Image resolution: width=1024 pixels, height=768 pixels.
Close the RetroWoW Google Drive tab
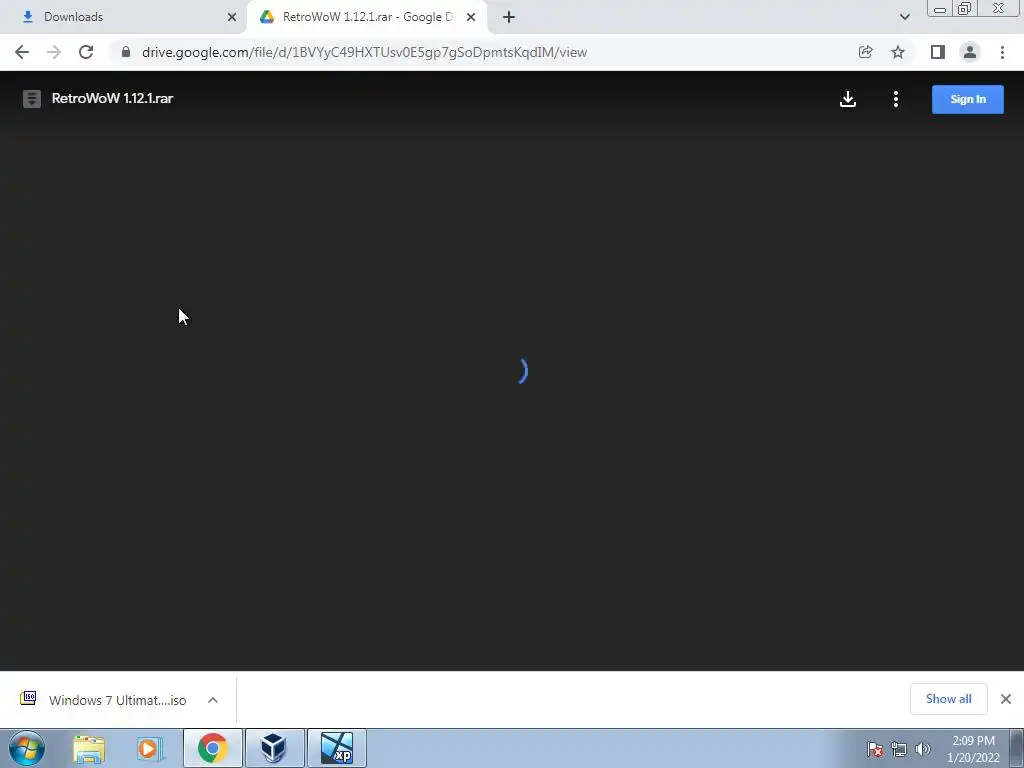471,17
